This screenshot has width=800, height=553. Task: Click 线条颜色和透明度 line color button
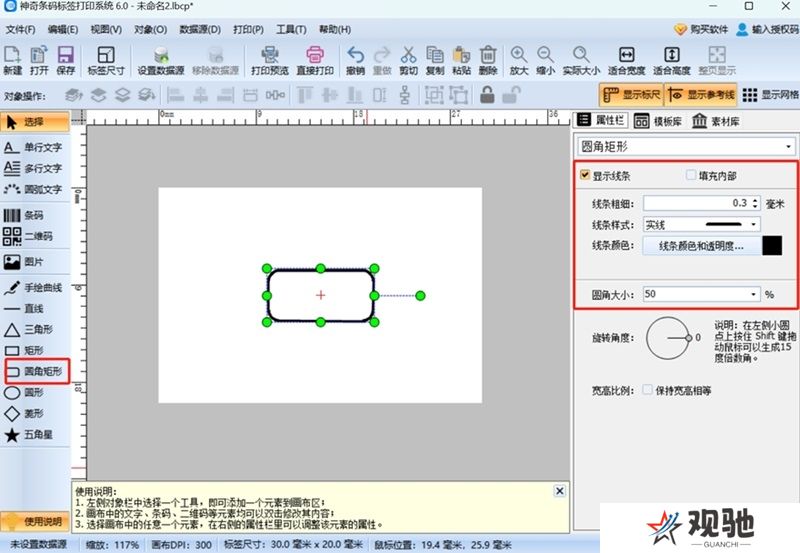(x=701, y=246)
